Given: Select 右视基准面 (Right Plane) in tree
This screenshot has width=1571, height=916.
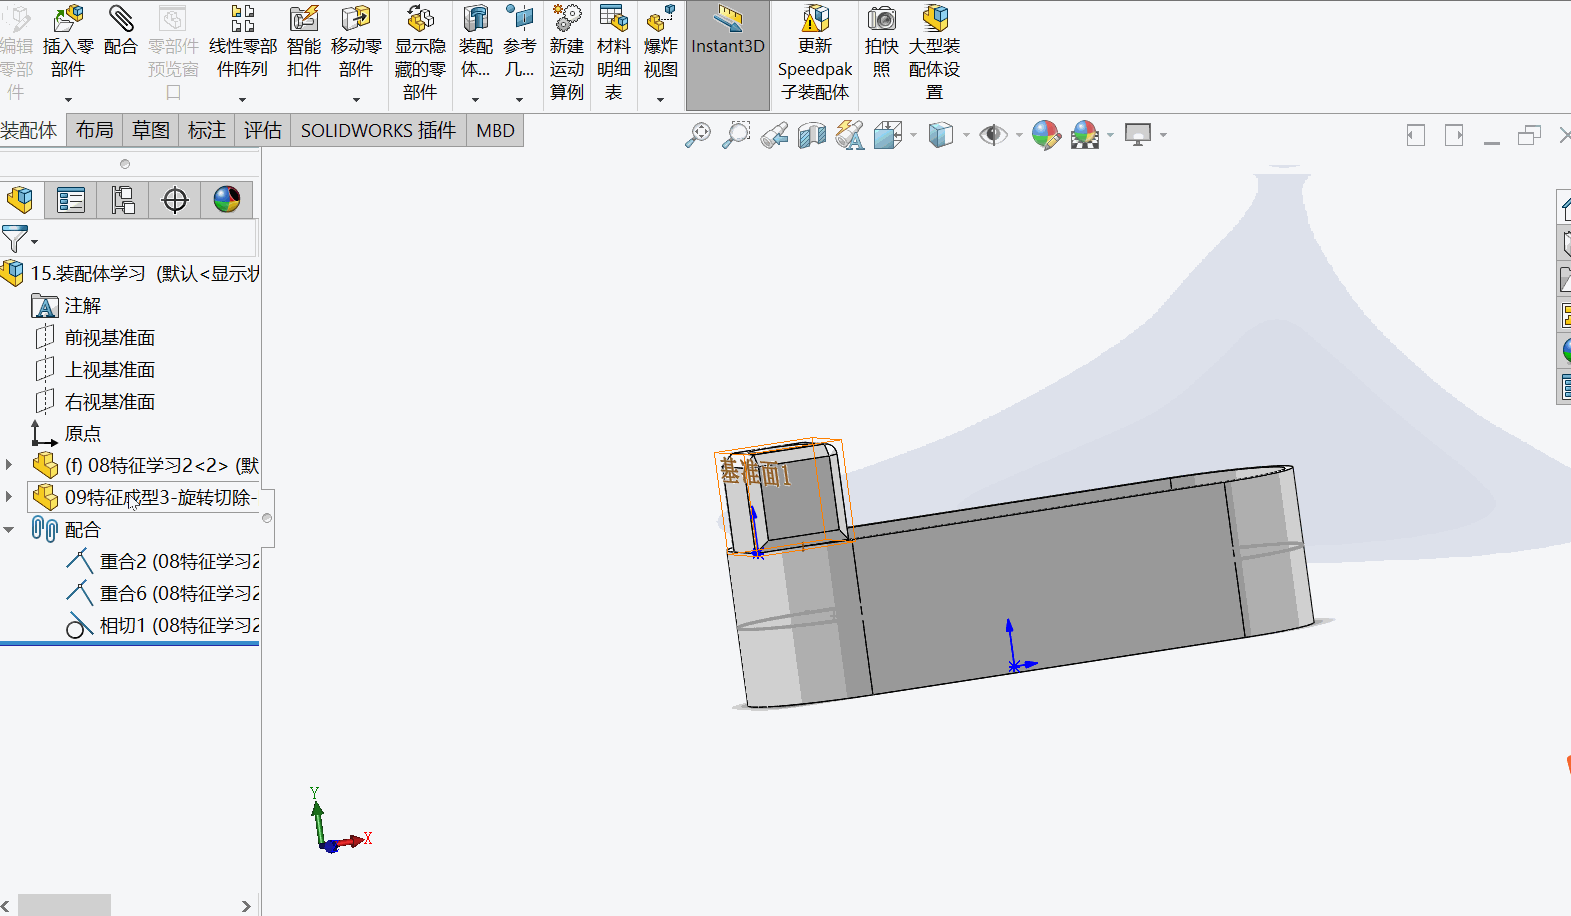Looking at the screenshot, I should click(x=110, y=402).
